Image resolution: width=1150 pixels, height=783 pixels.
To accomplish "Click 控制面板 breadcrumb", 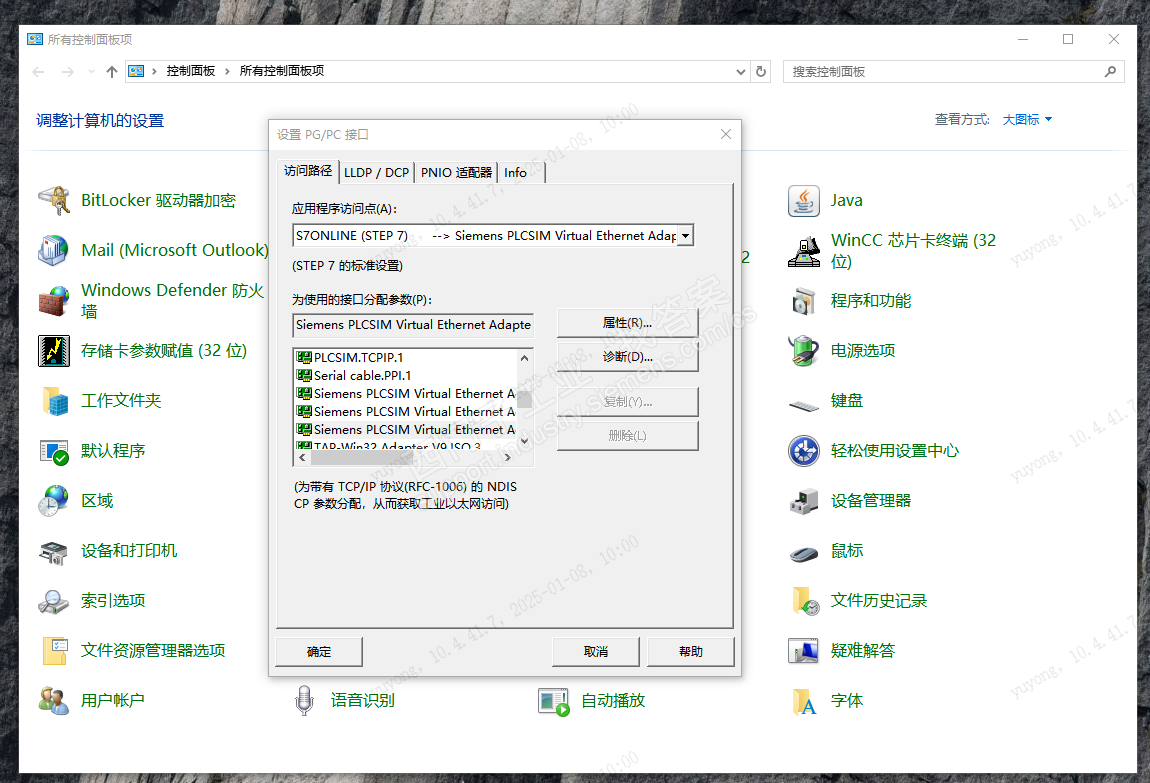I will 191,71.
